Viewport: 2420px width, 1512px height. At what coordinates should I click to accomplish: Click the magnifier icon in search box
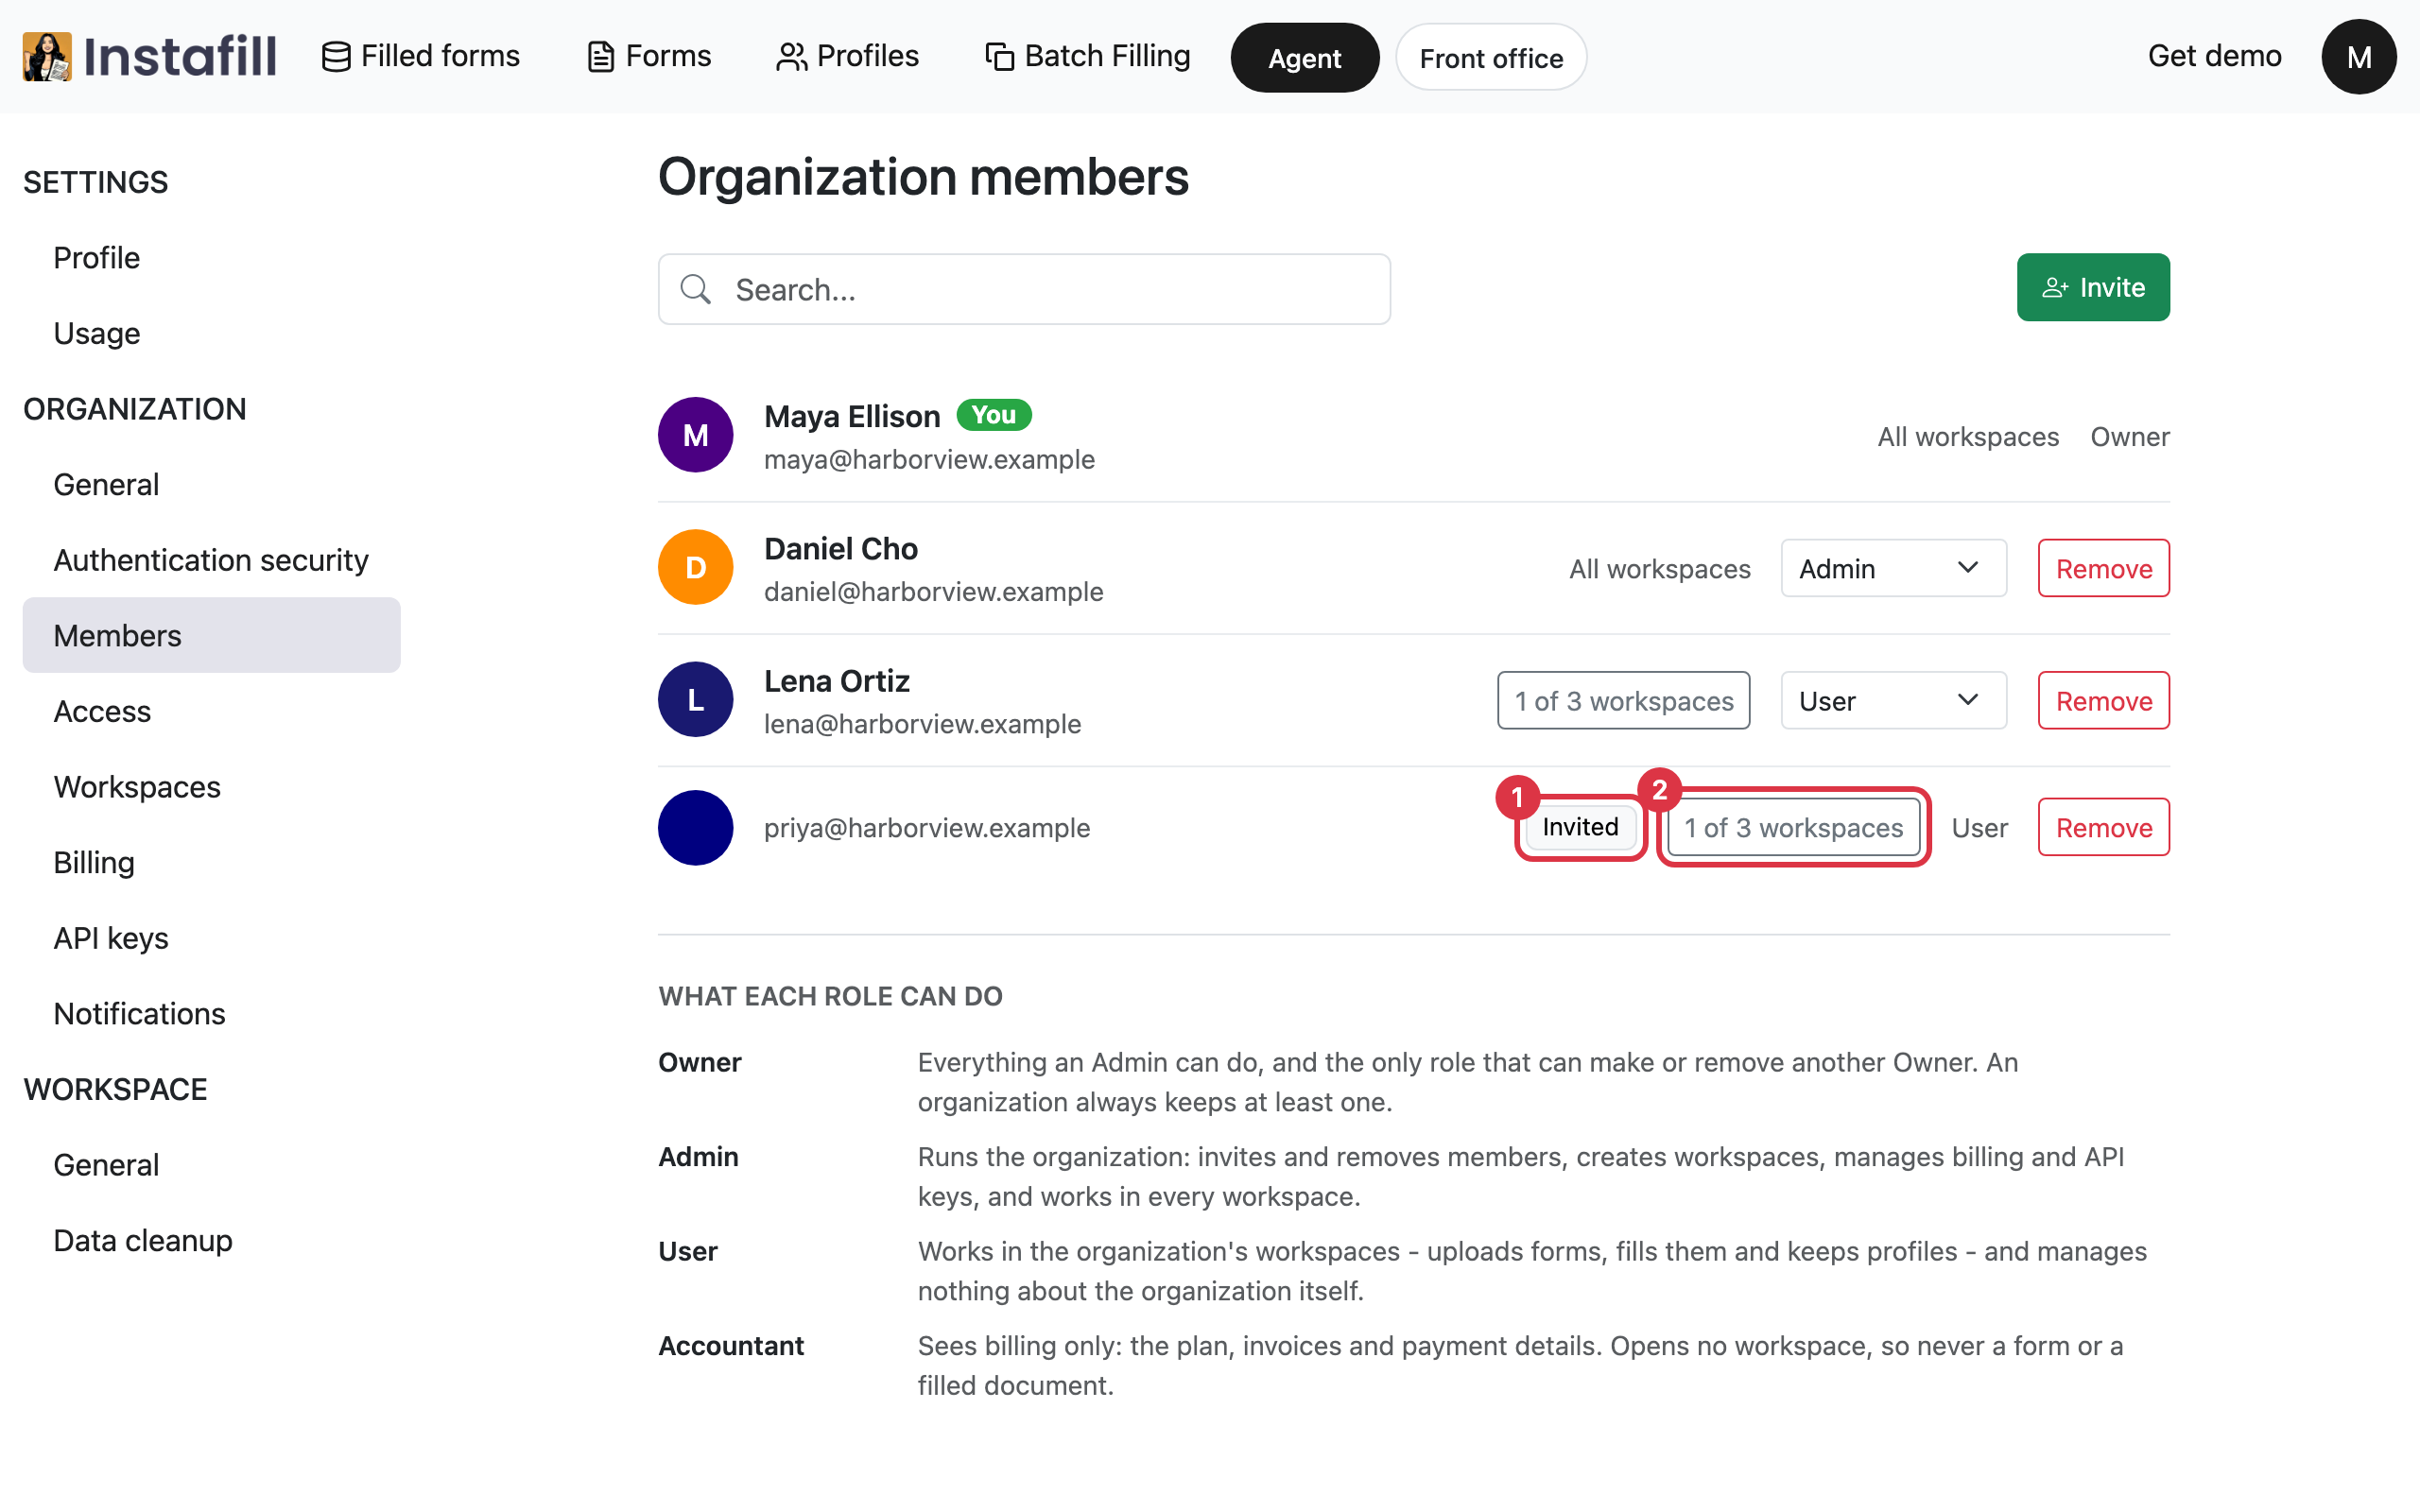click(695, 289)
